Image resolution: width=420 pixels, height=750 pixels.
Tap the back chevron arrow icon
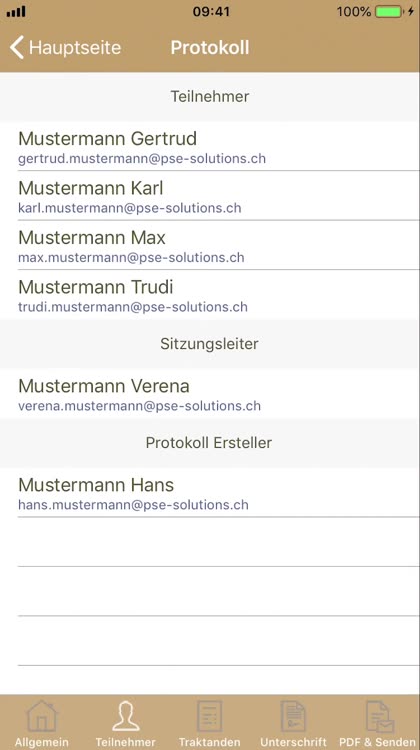tap(17, 48)
